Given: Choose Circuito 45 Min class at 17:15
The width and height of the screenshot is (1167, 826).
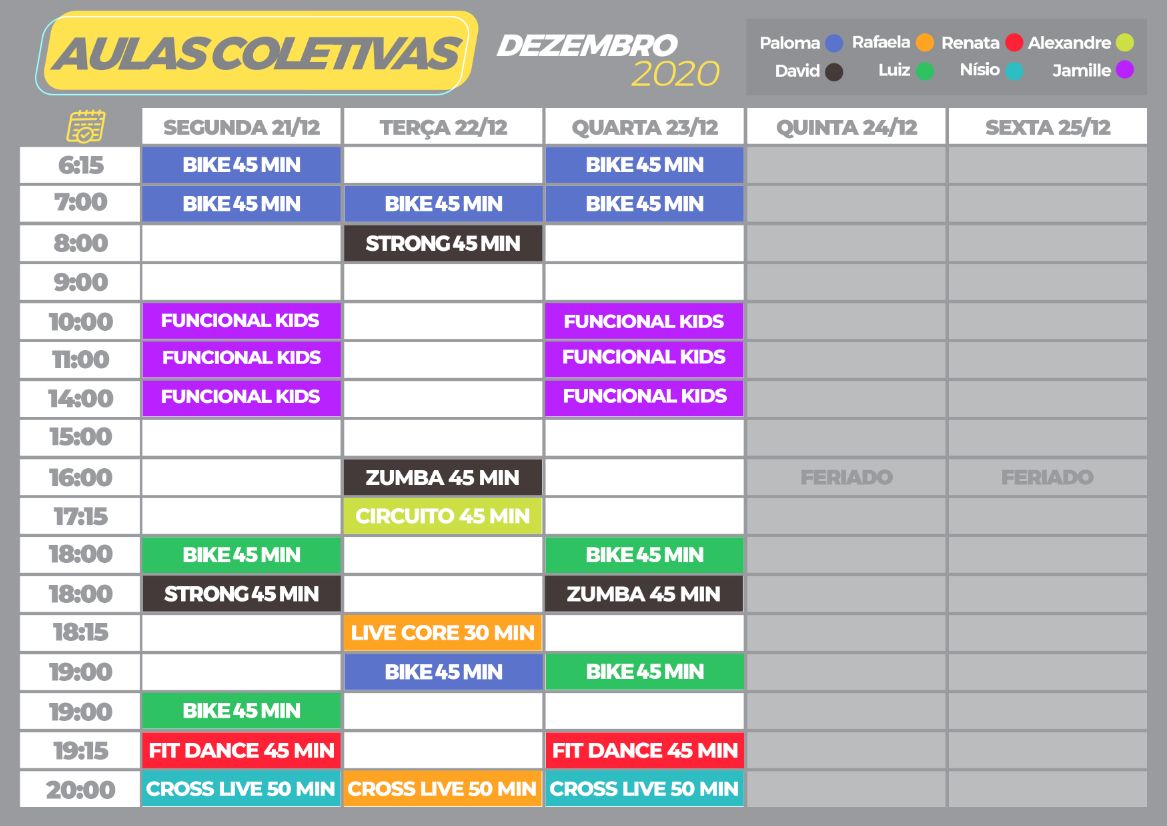Looking at the screenshot, I should (x=443, y=516).
